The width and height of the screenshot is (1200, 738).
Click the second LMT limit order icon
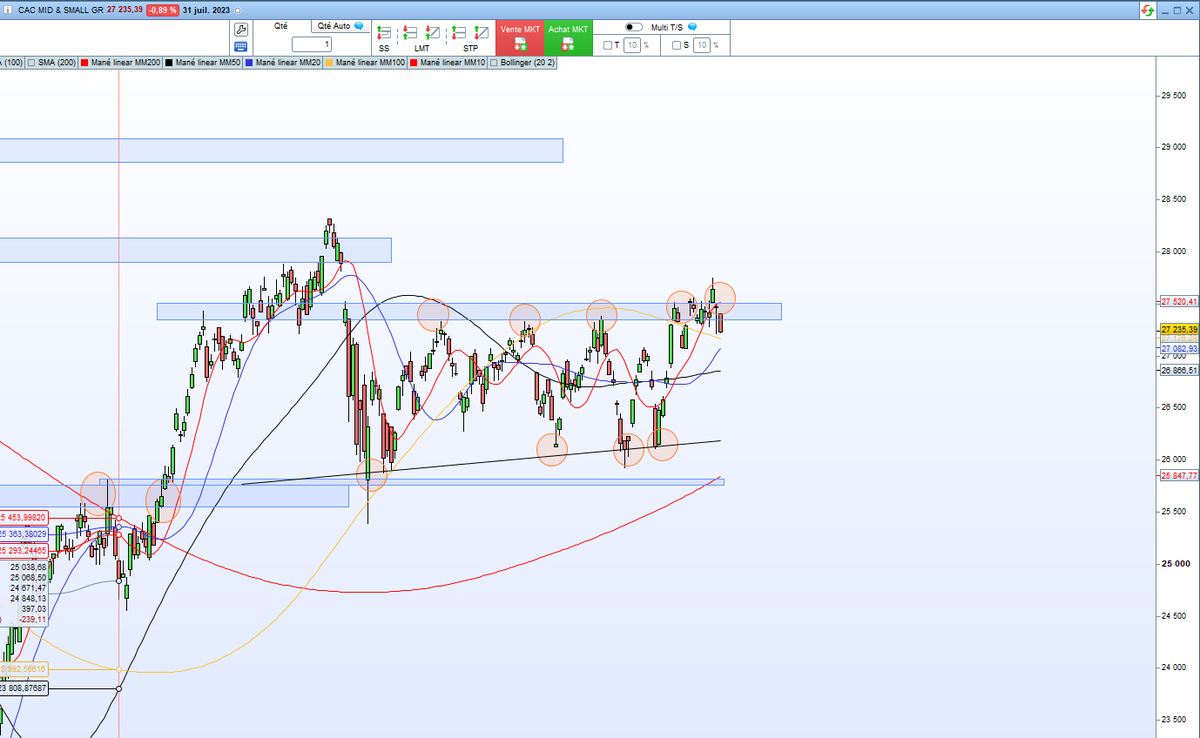pyautogui.click(x=433, y=31)
